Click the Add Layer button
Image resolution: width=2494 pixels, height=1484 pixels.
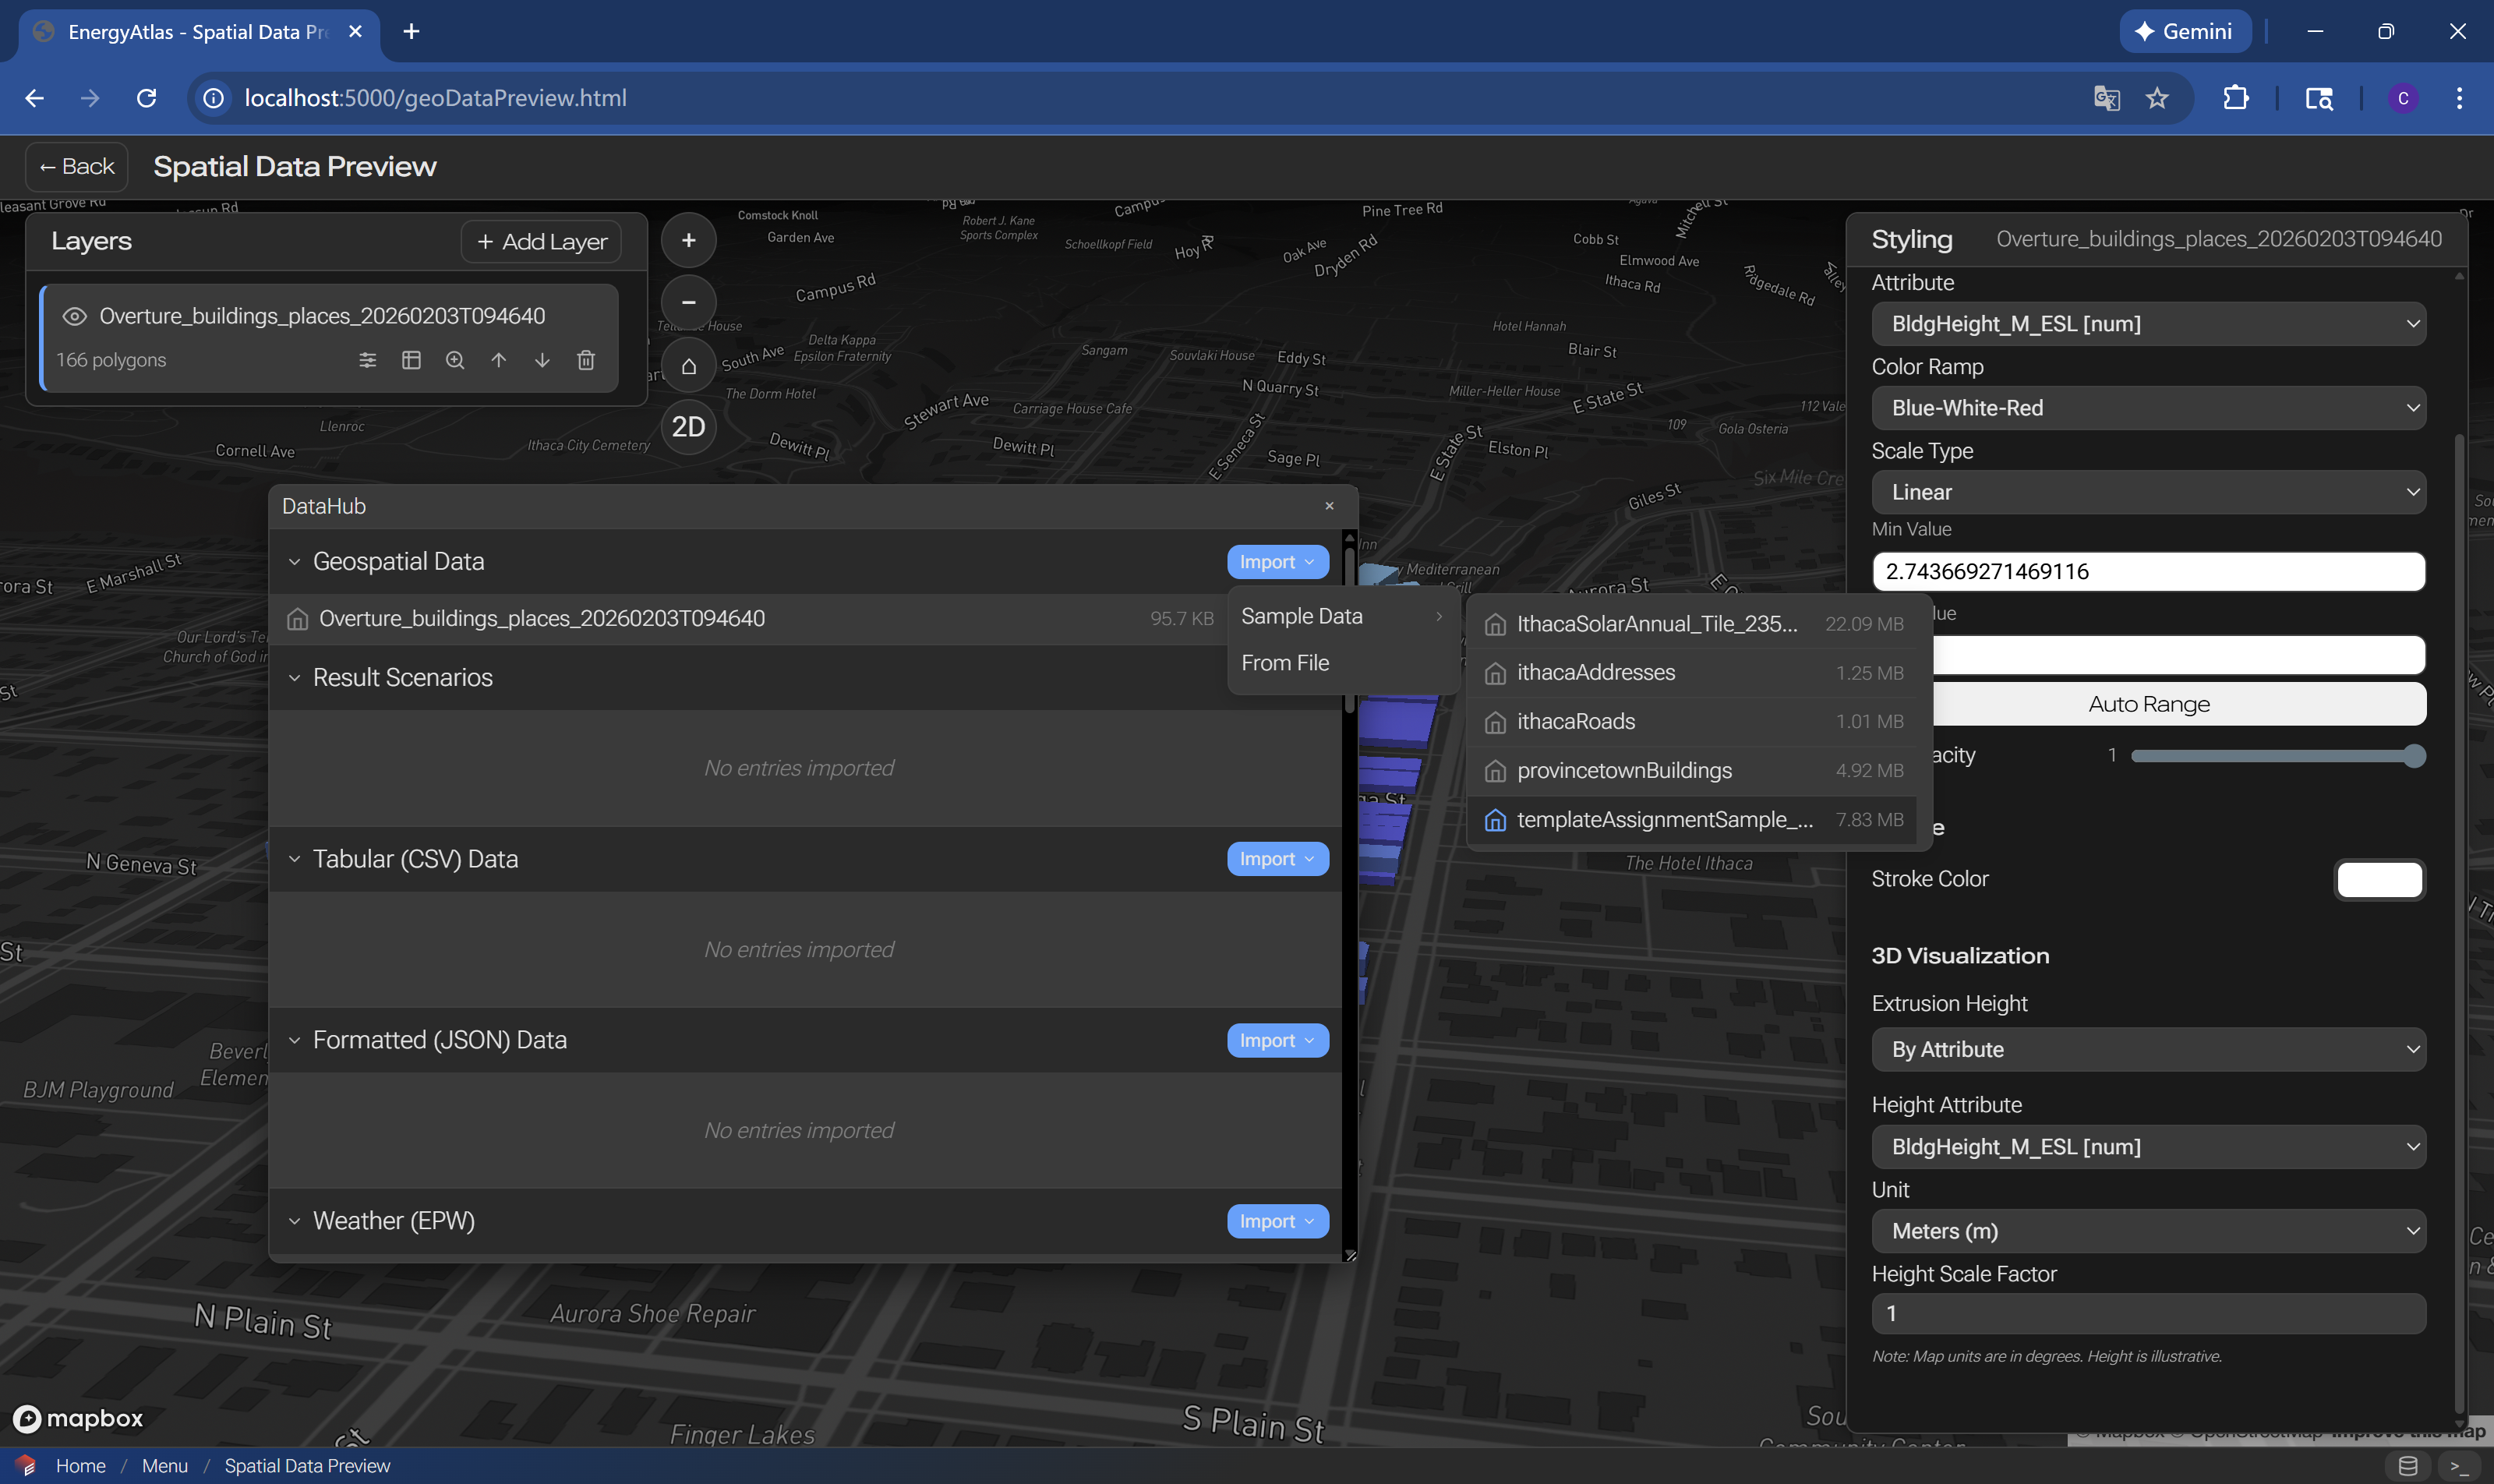pyautogui.click(x=541, y=242)
